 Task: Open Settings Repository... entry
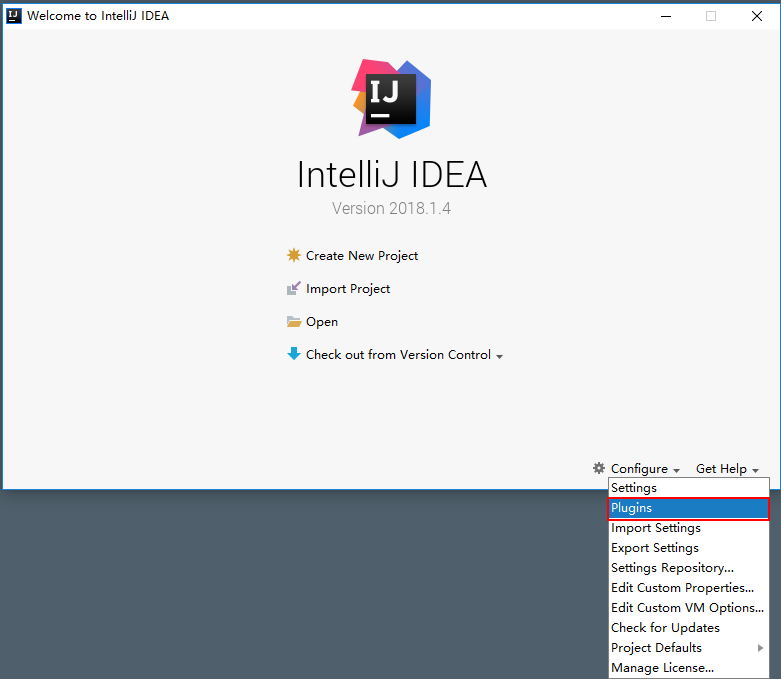coord(689,568)
